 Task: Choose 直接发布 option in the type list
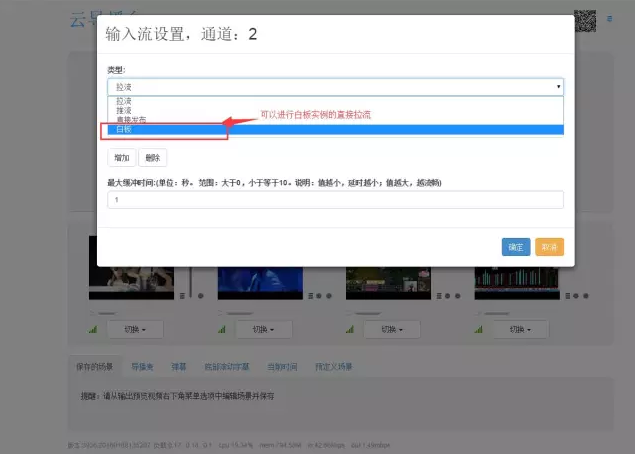335,119
